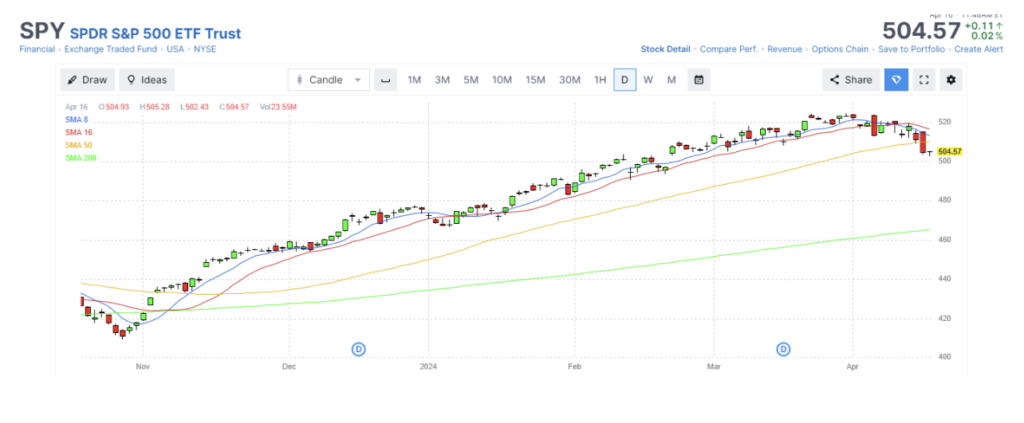Open chart settings gear icon
This screenshot has width=1024, height=423.
click(951, 80)
